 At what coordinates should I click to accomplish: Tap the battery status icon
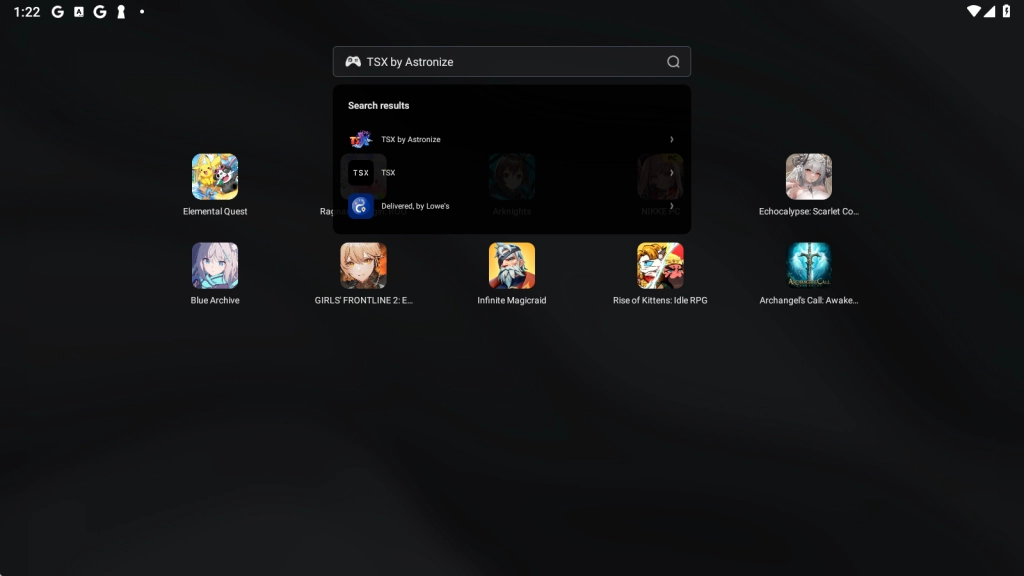[1006, 11]
